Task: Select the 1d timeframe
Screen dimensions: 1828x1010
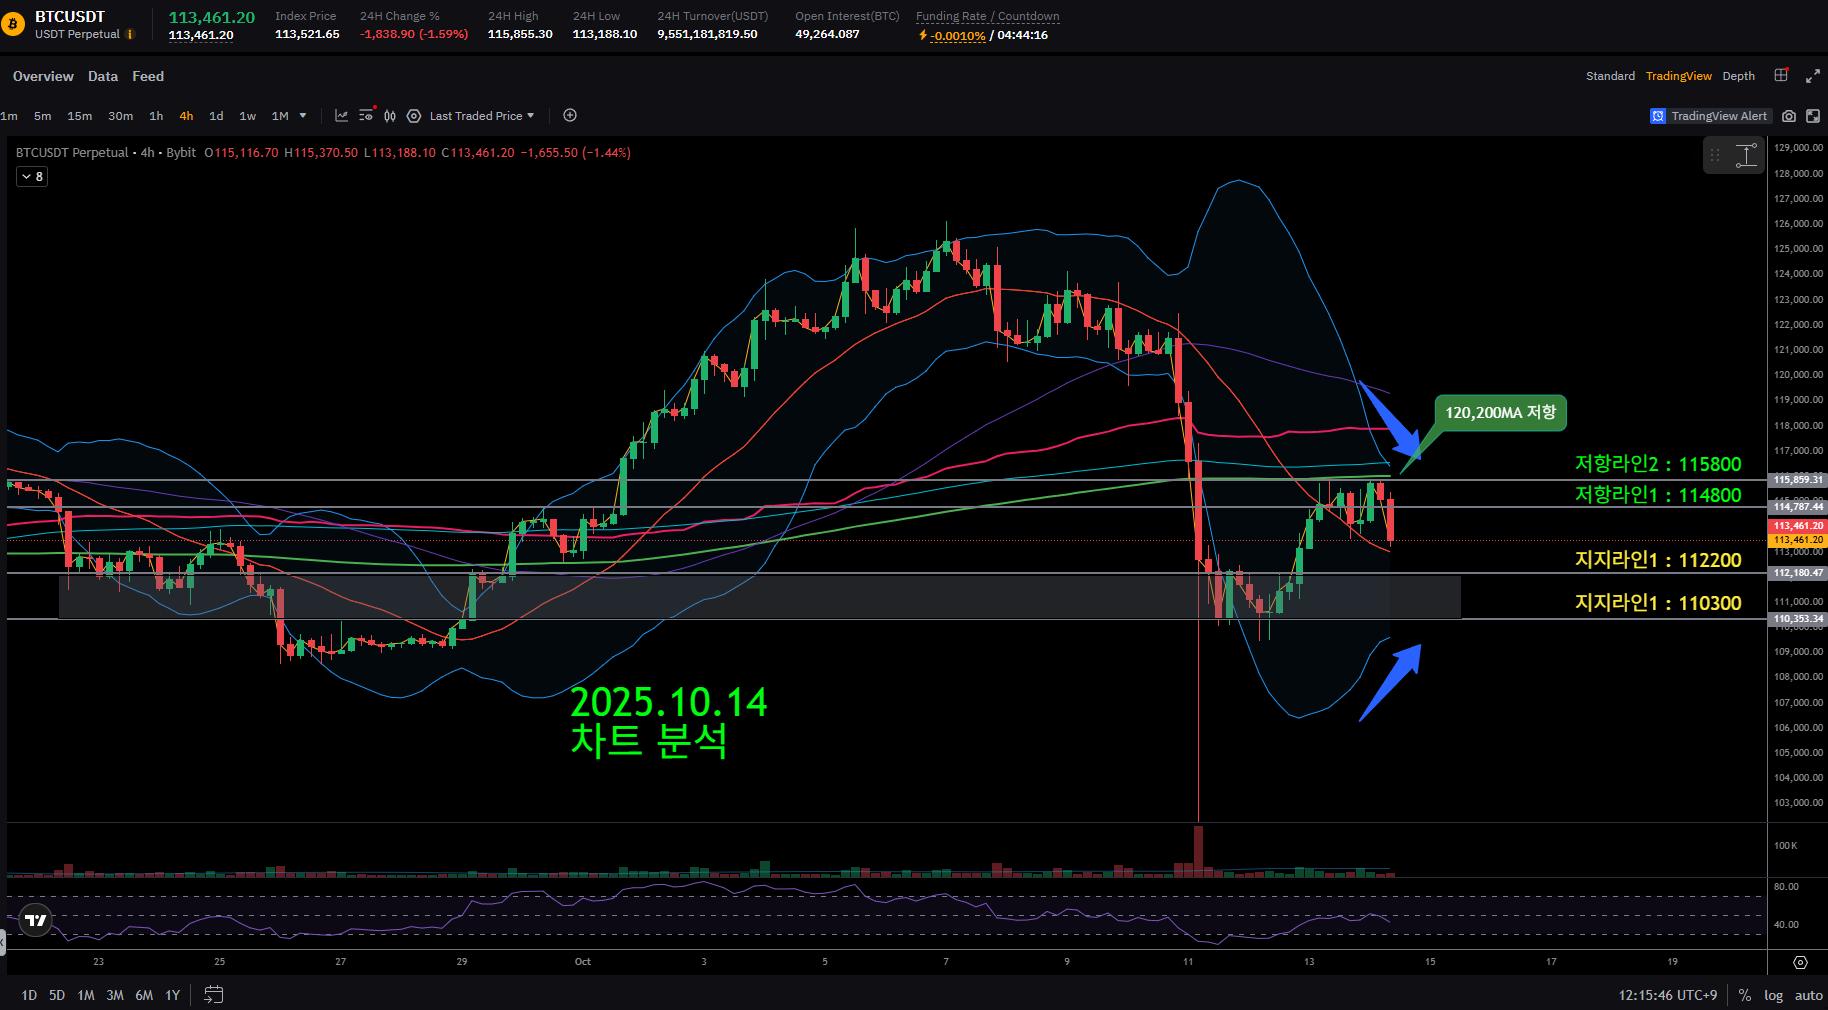Action: pyautogui.click(x=216, y=116)
